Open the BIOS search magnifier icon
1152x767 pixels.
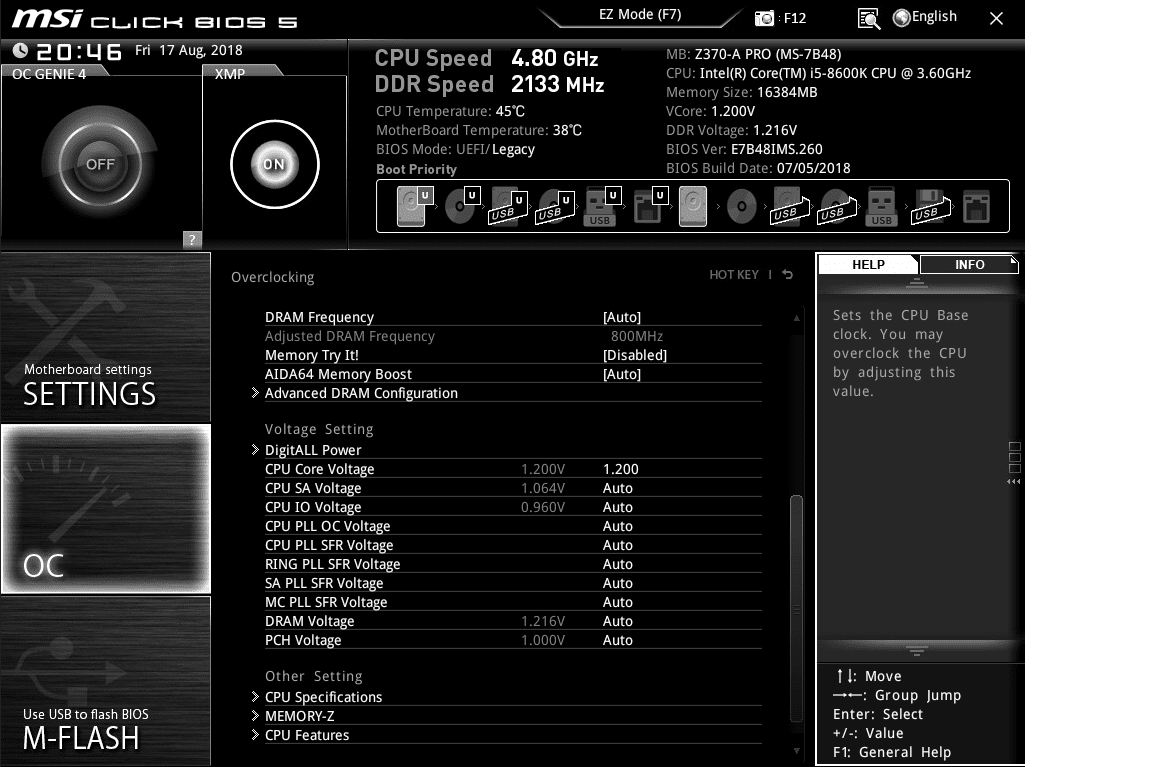(x=869, y=18)
